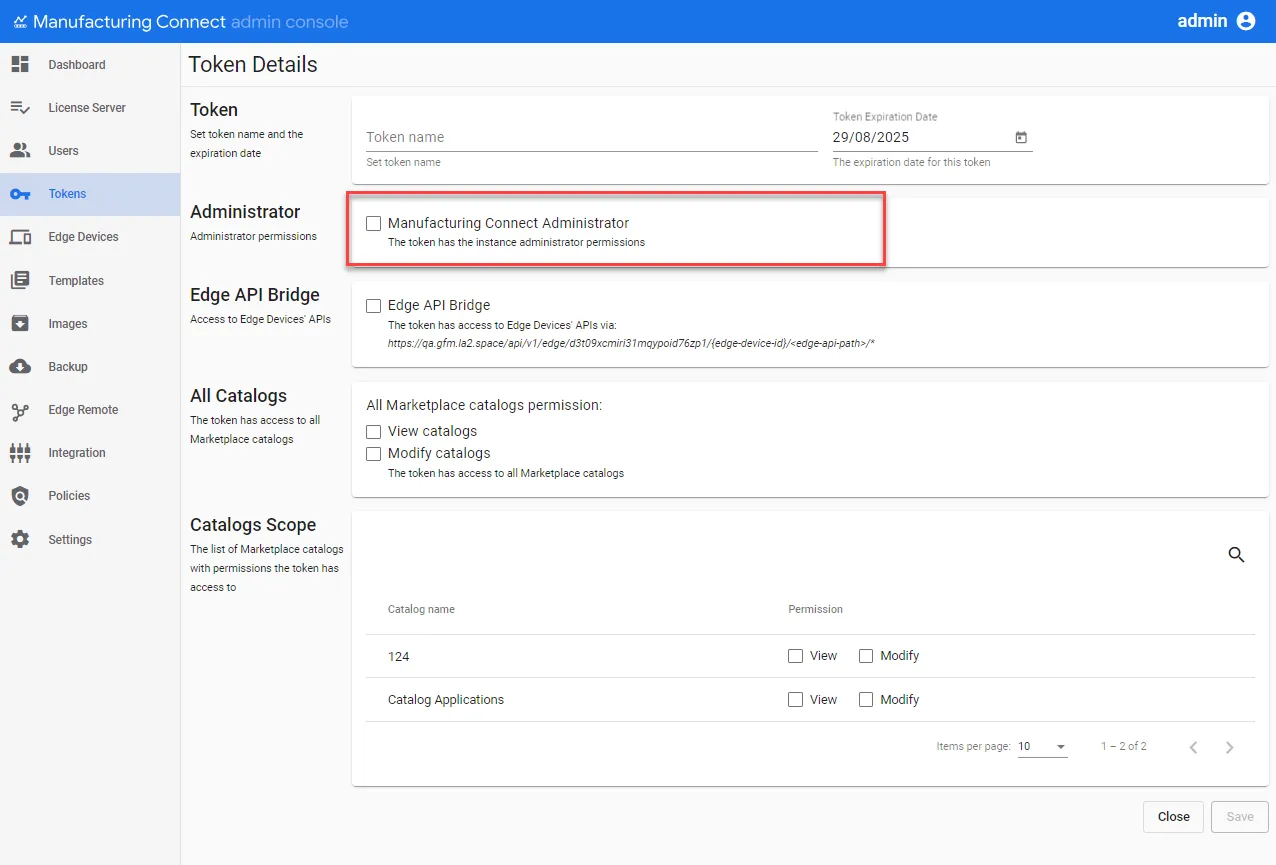Viewport: 1276px width, 865px height.
Task: Click the Policies shield icon
Action: tap(20, 496)
